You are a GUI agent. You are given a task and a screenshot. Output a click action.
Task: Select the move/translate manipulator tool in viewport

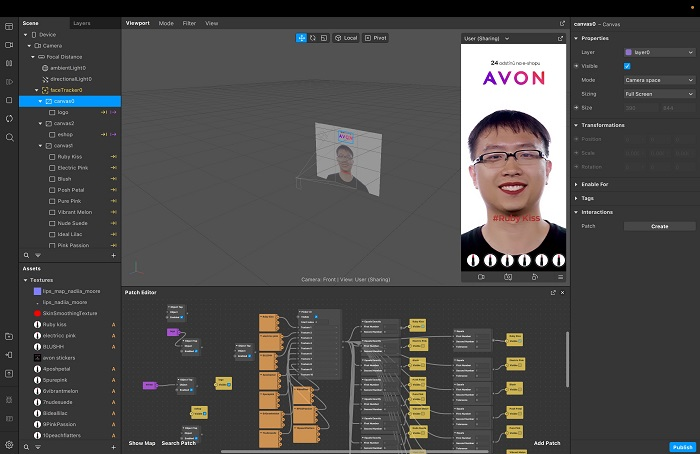click(301, 38)
